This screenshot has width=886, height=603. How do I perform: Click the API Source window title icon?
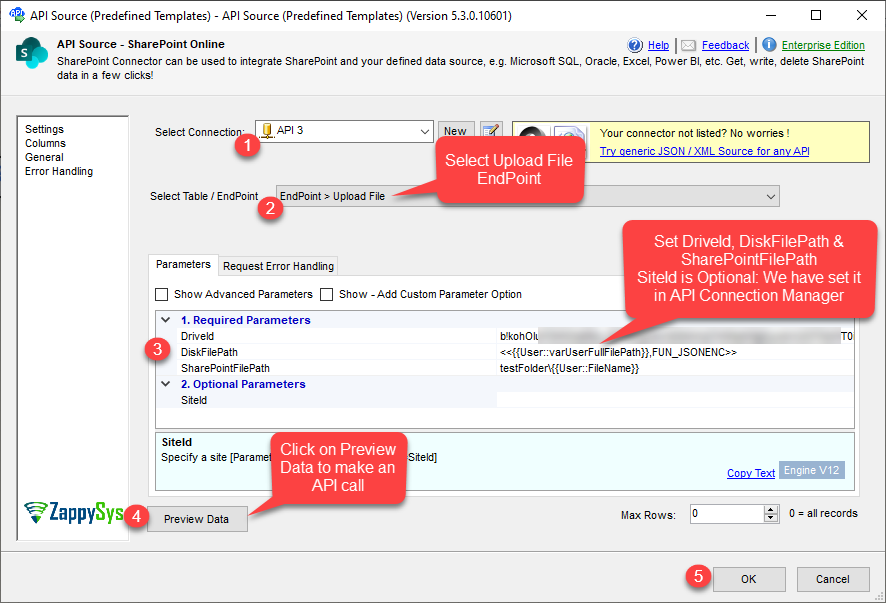tap(17, 15)
